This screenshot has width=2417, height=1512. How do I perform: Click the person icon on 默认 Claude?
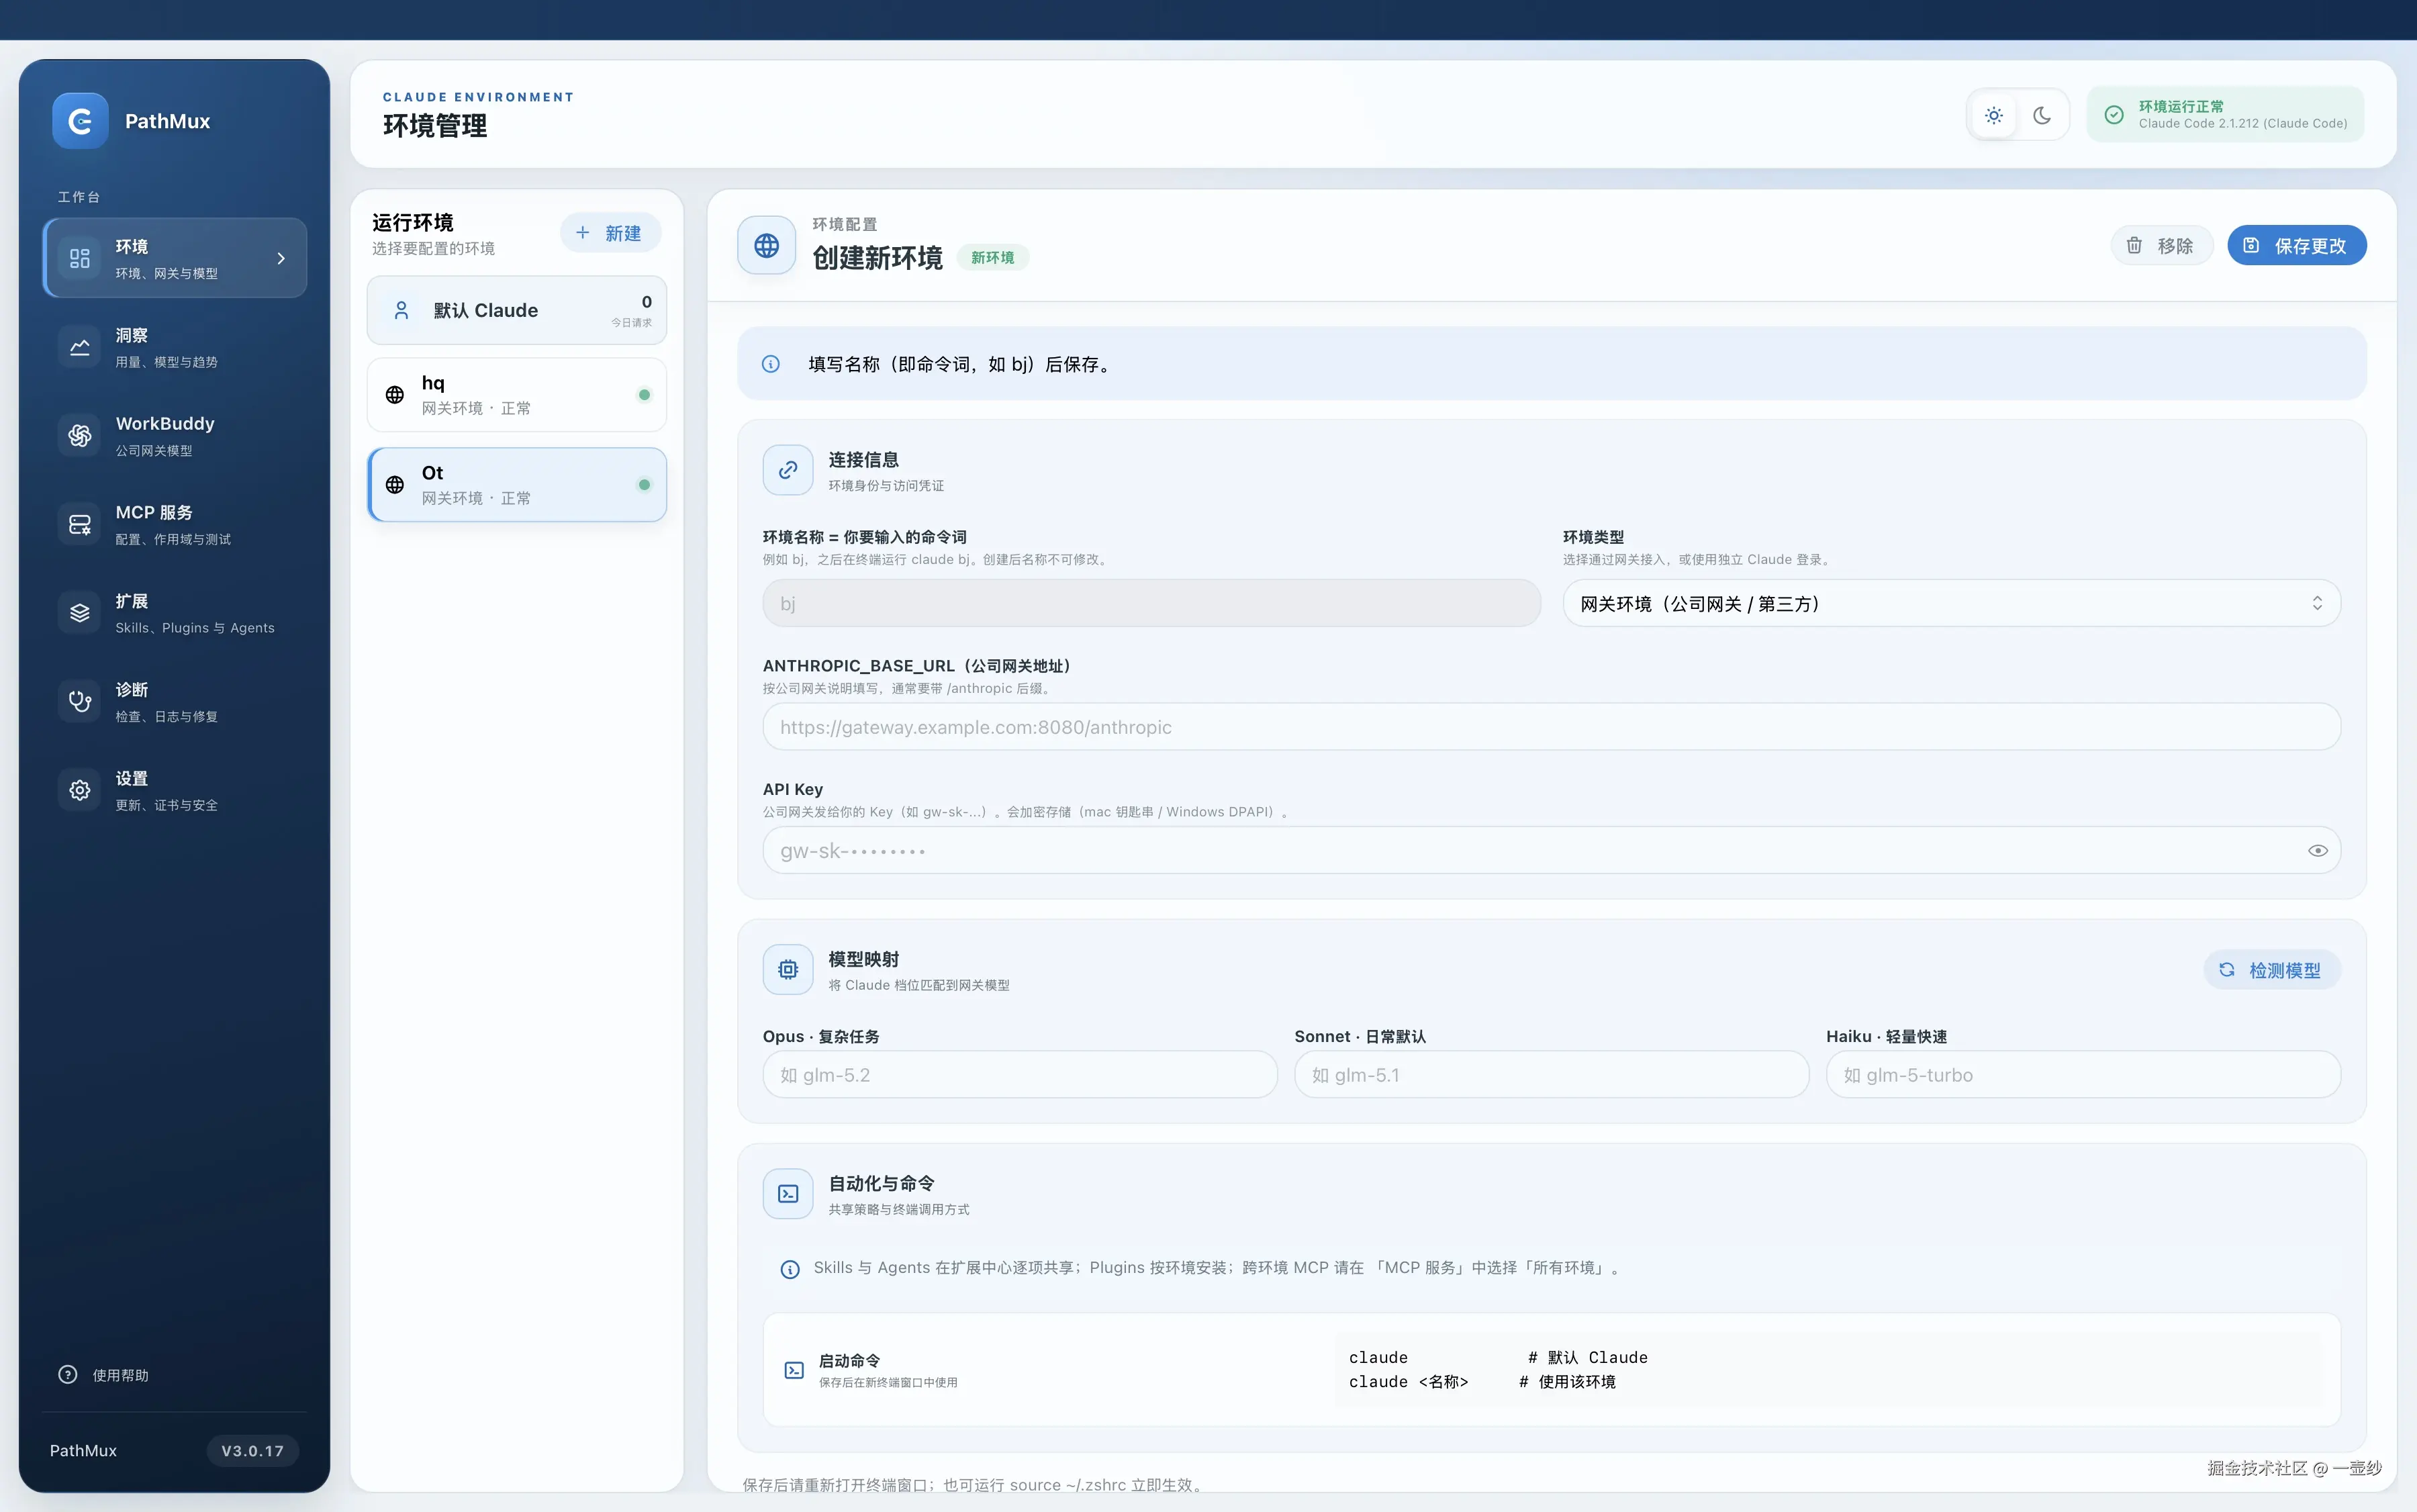(x=401, y=311)
